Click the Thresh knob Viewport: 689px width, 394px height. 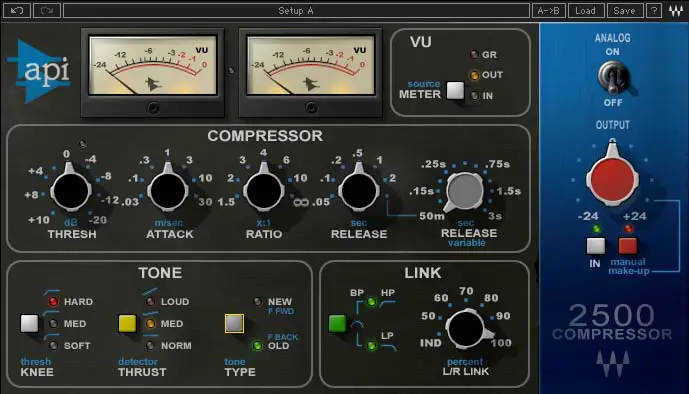[x=71, y=191]
